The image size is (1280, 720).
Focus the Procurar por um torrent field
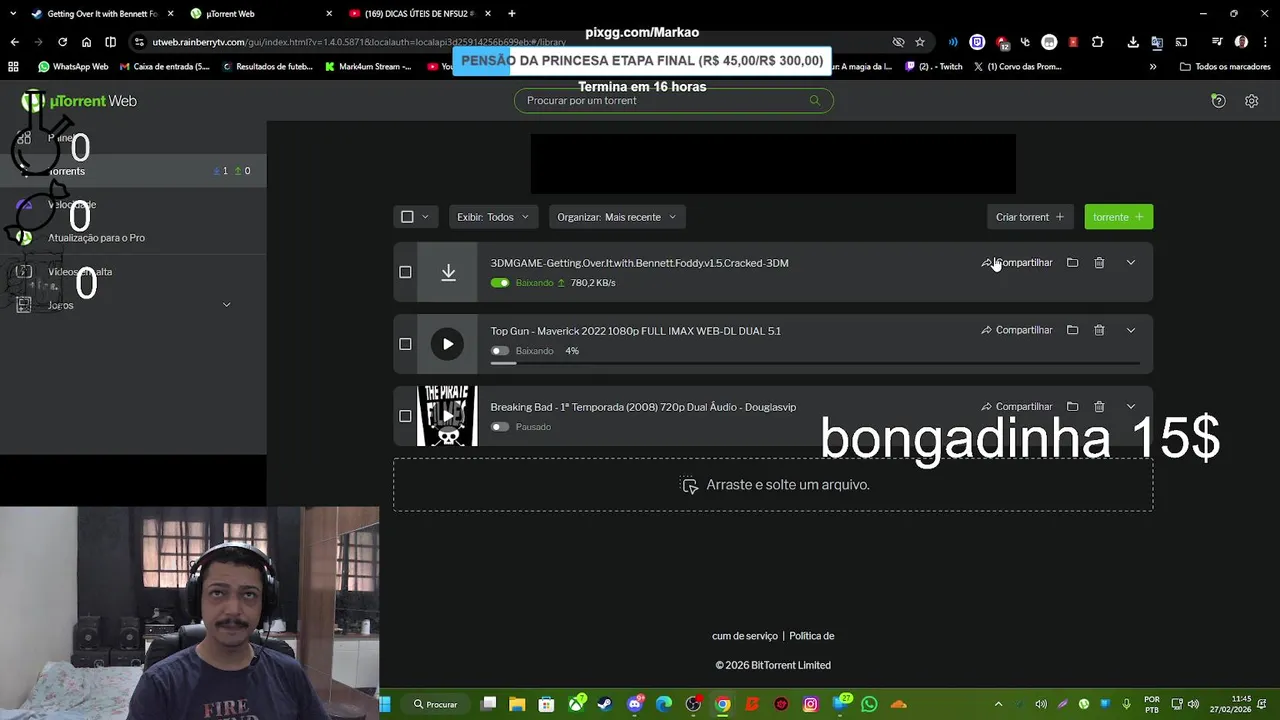coord(674,100)
